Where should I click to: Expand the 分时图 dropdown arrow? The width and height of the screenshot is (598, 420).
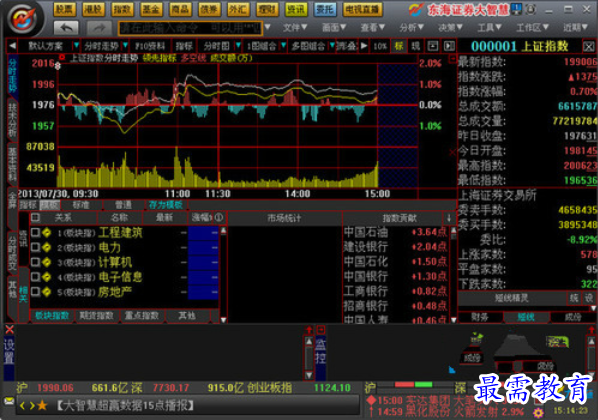(x=238, y=46)
